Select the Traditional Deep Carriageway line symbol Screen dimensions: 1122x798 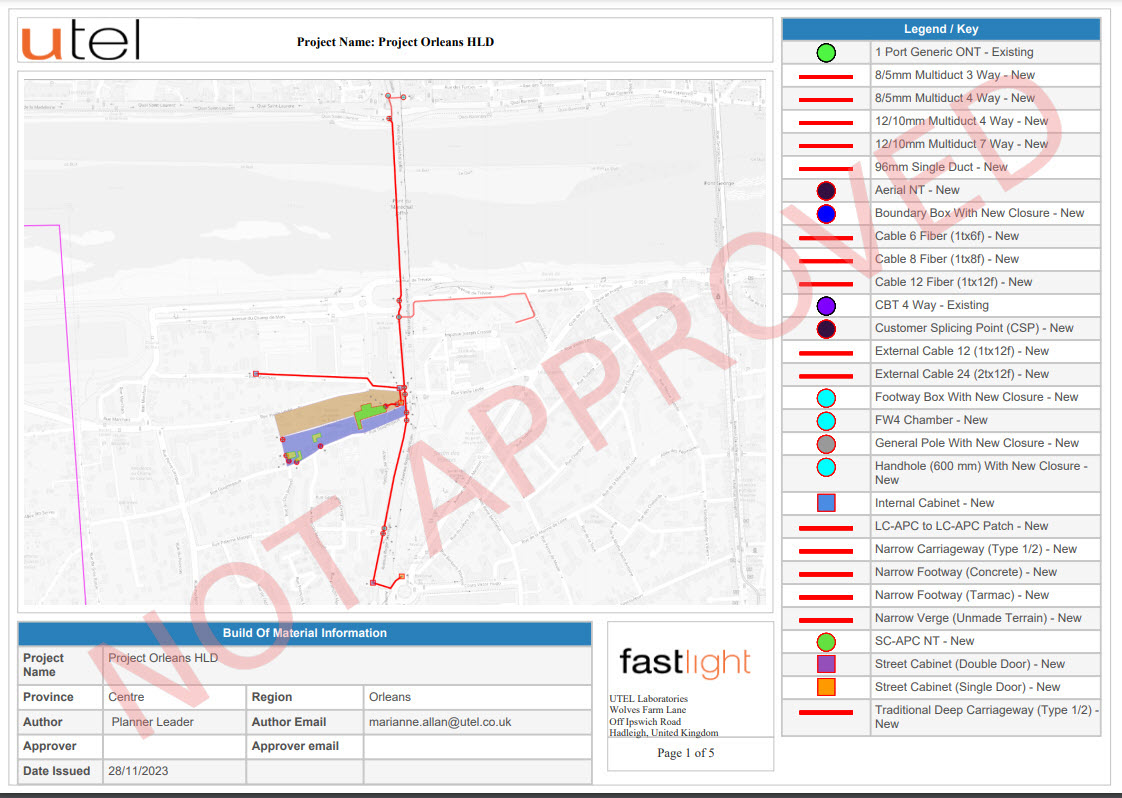click(x=826, y=712)
